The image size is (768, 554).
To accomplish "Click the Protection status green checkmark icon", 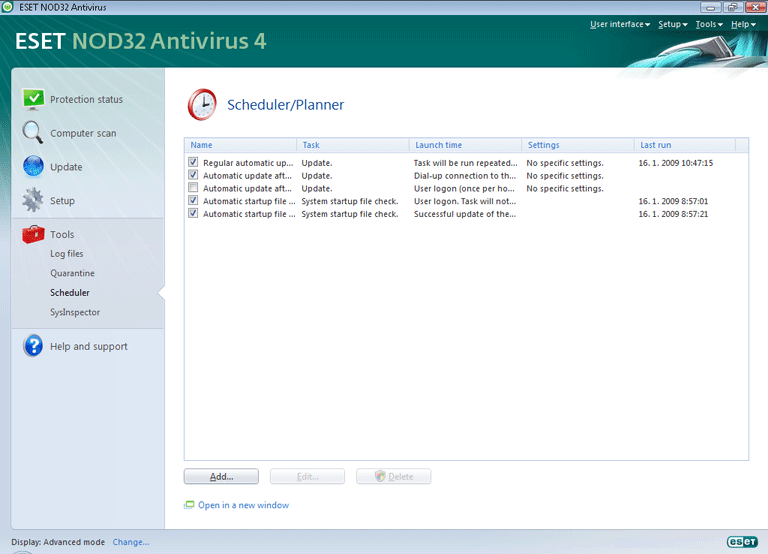I will tap(33, 99).
